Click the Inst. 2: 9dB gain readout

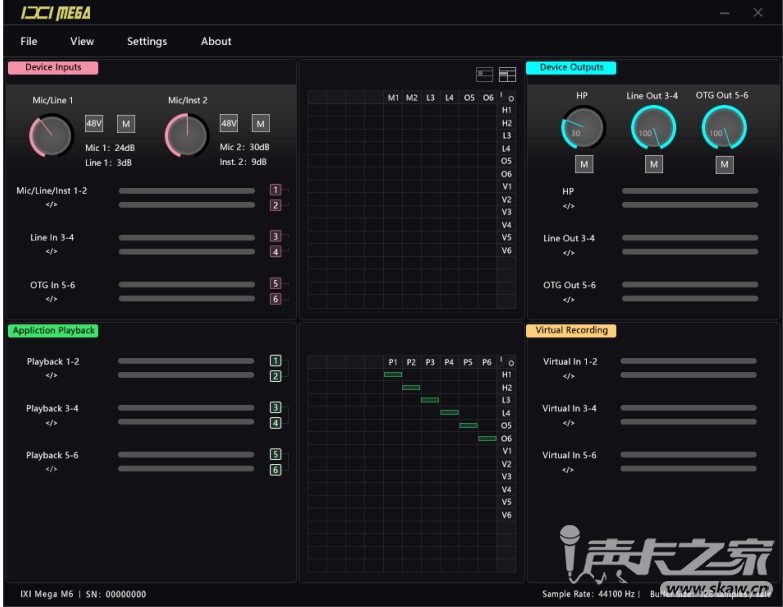[243, 162]
